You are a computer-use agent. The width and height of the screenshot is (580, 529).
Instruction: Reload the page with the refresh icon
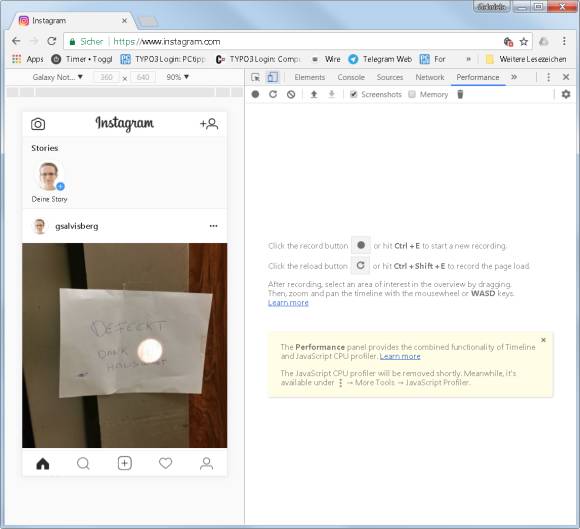pos(52,41)
